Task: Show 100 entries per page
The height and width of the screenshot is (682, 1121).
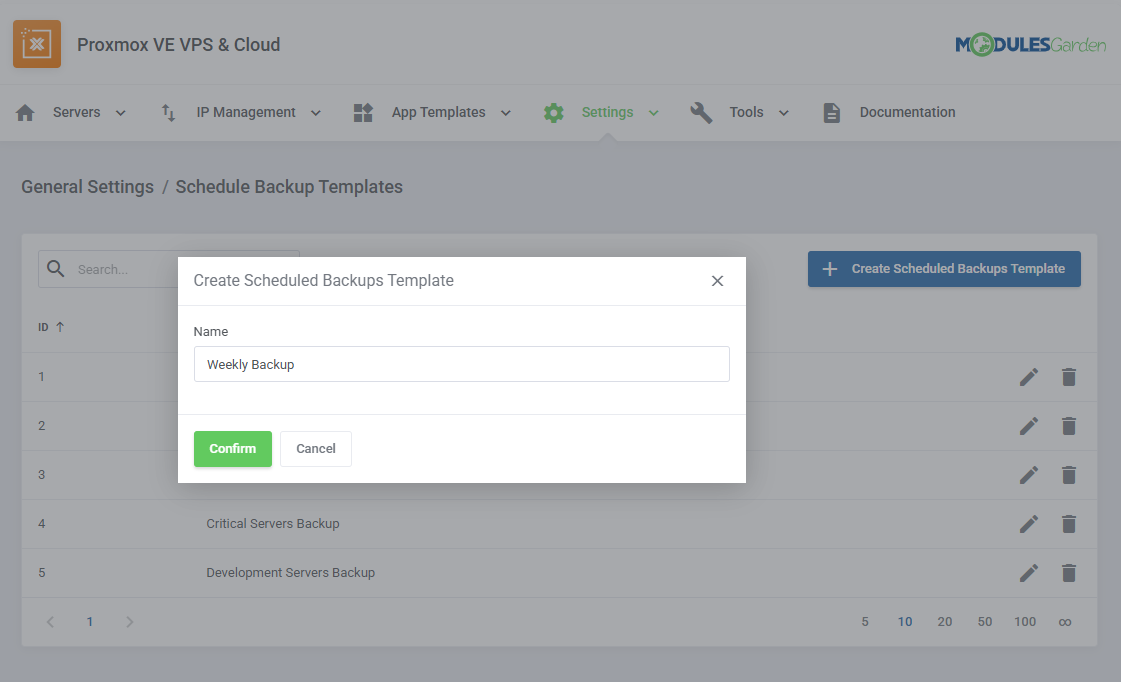Action: point(1024,622)
